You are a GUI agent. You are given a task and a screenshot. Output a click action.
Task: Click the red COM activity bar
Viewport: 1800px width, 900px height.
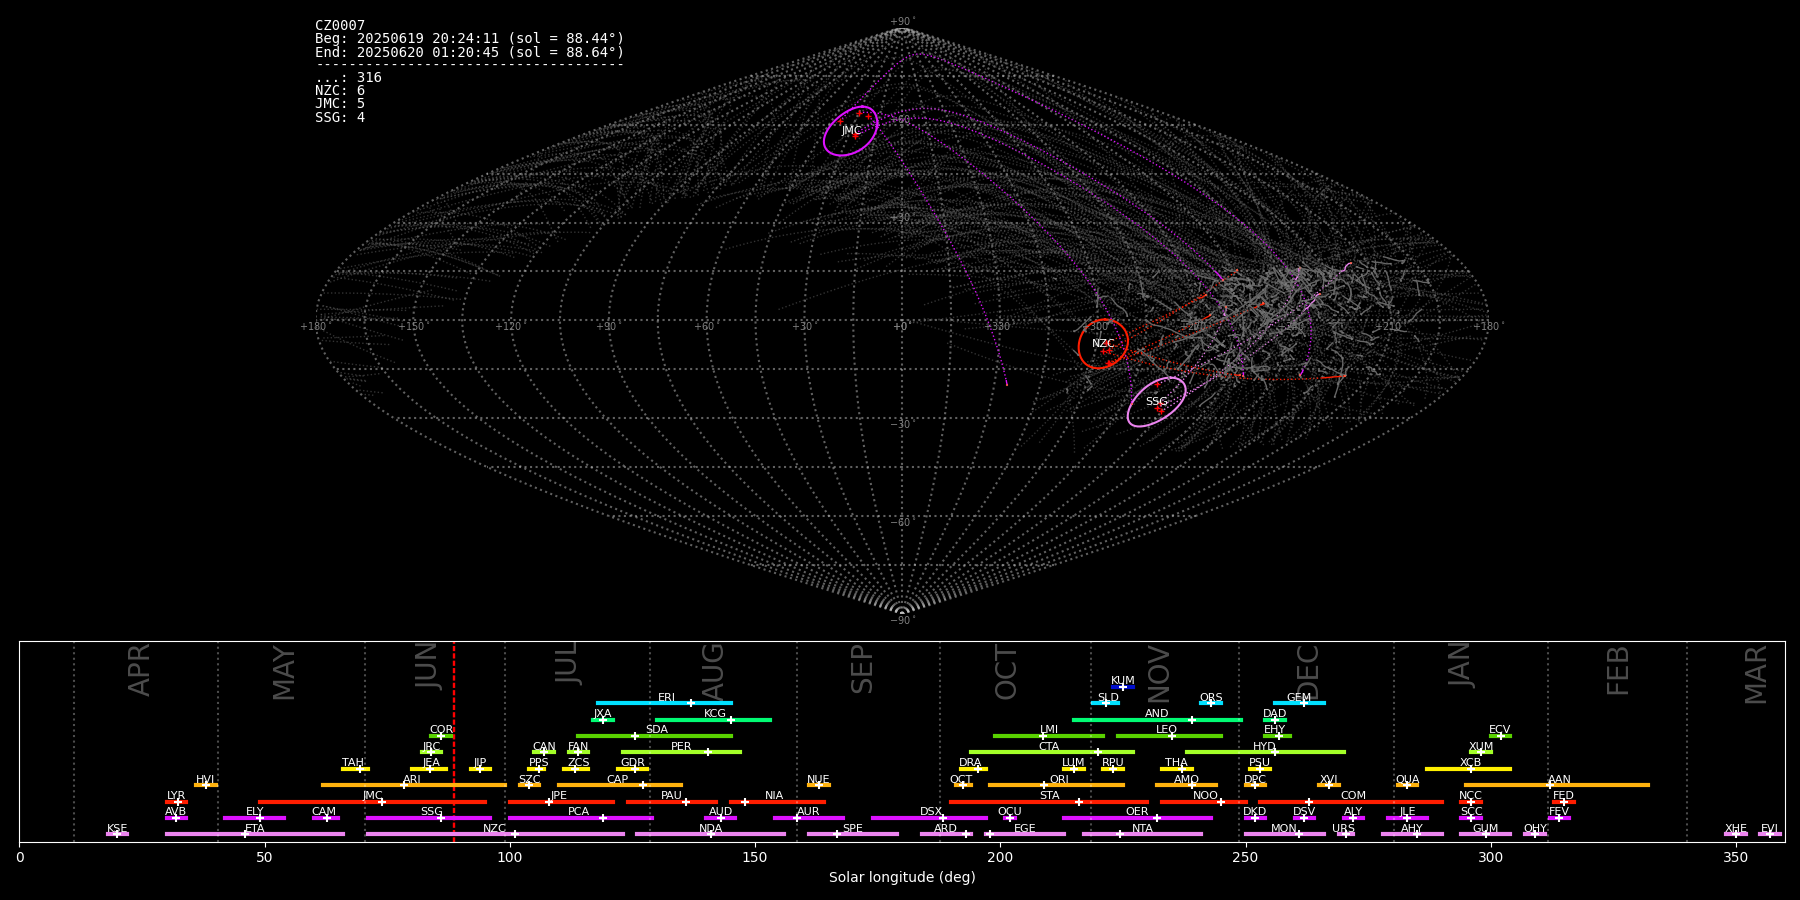[x=1351, y=802]
